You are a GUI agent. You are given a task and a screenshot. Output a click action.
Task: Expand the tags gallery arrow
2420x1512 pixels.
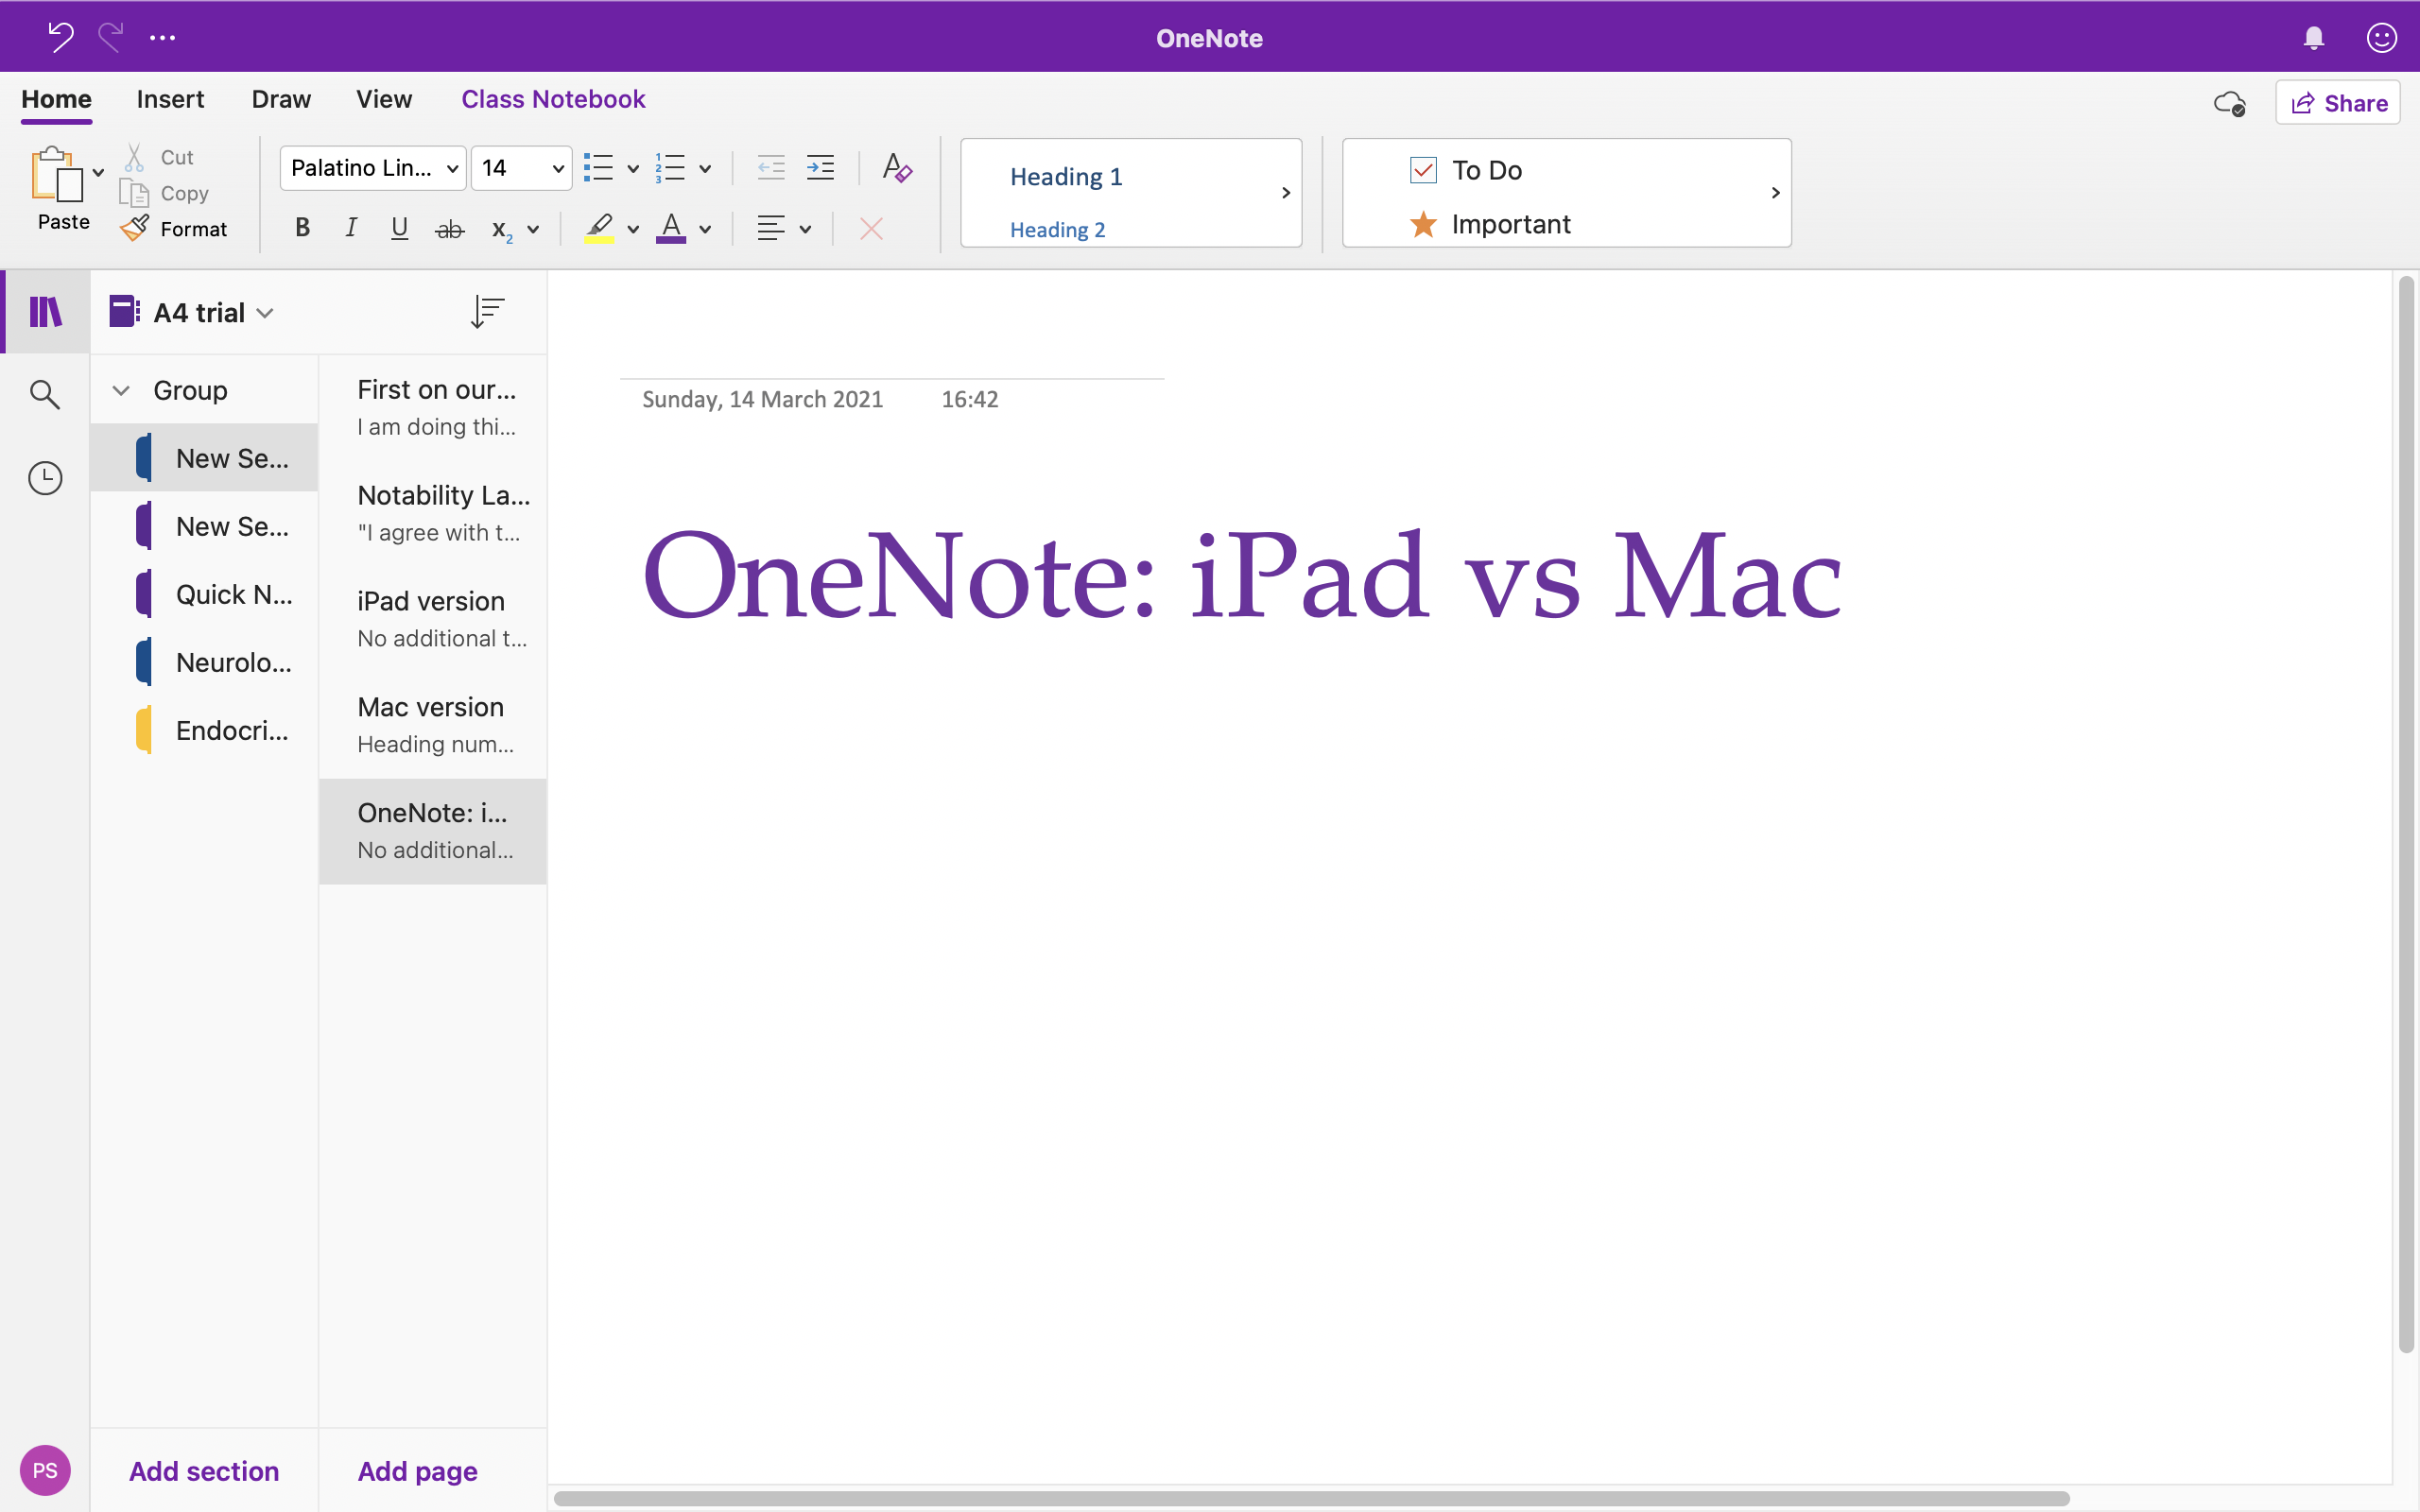1776,192
